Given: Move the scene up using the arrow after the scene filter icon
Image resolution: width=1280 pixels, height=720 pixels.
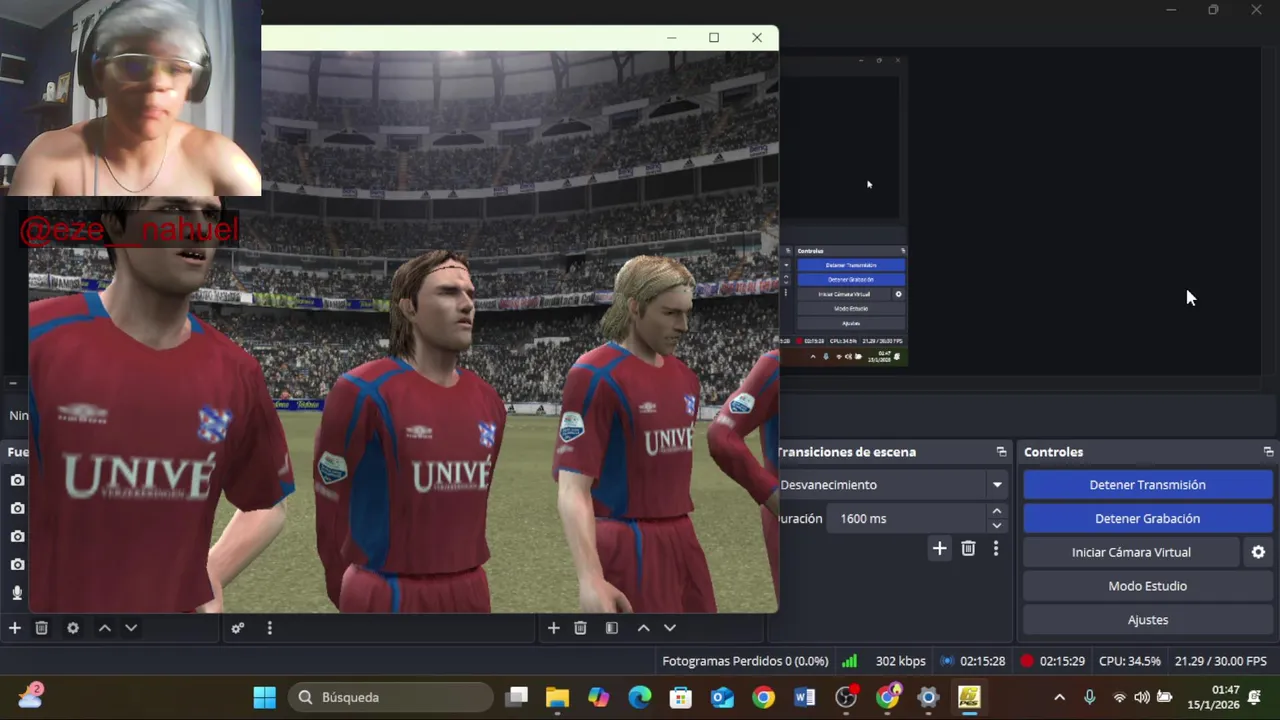Looking at the screenshot, I should point(643,628).
